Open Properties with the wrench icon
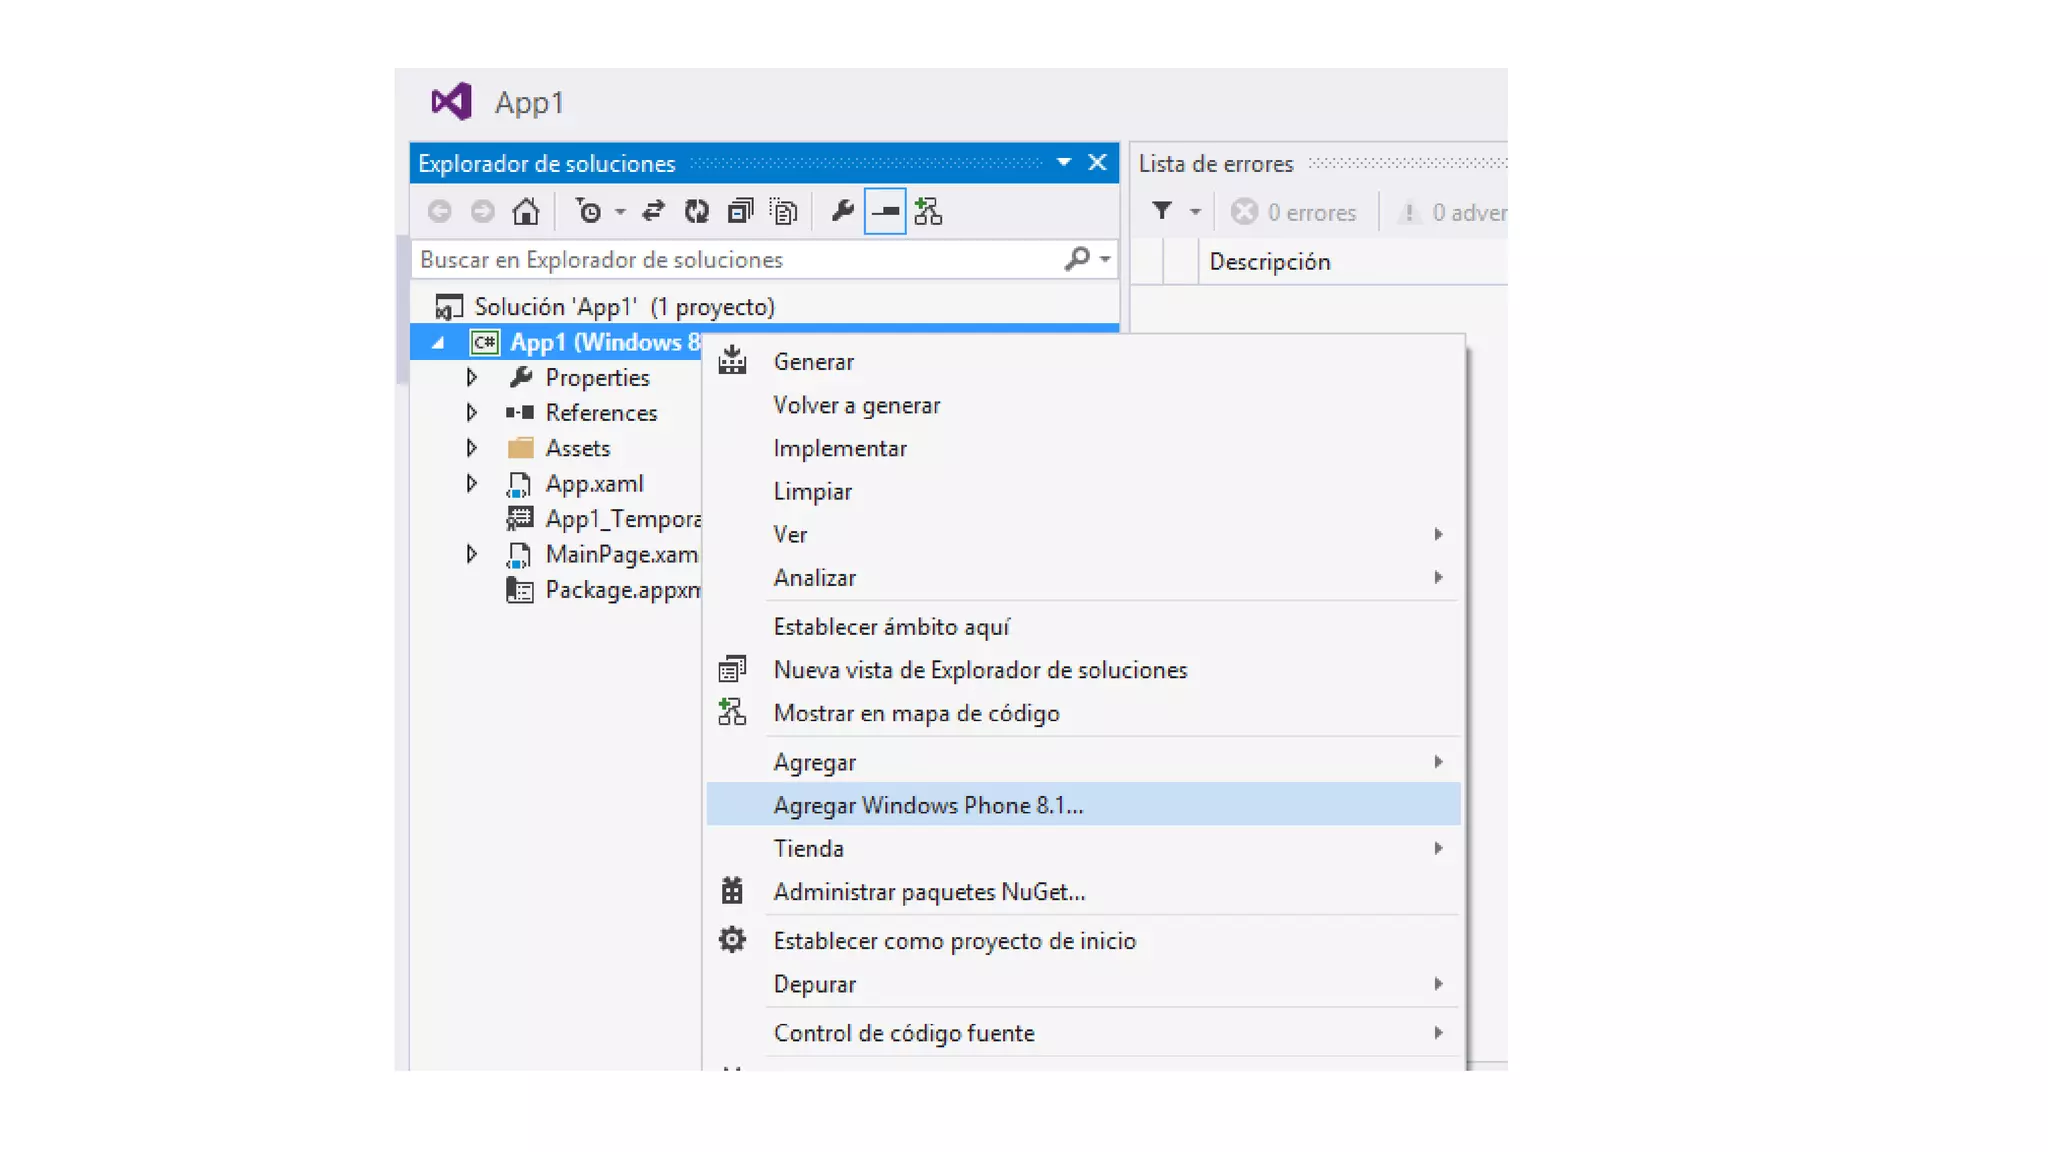 (x=842, y=212)
